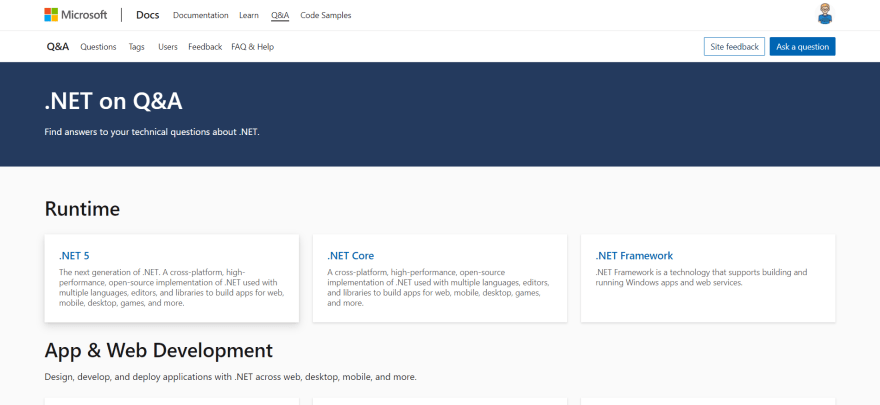Click the Runtime section heading
The height and width of the screenshot is (405, 880).
82,209
